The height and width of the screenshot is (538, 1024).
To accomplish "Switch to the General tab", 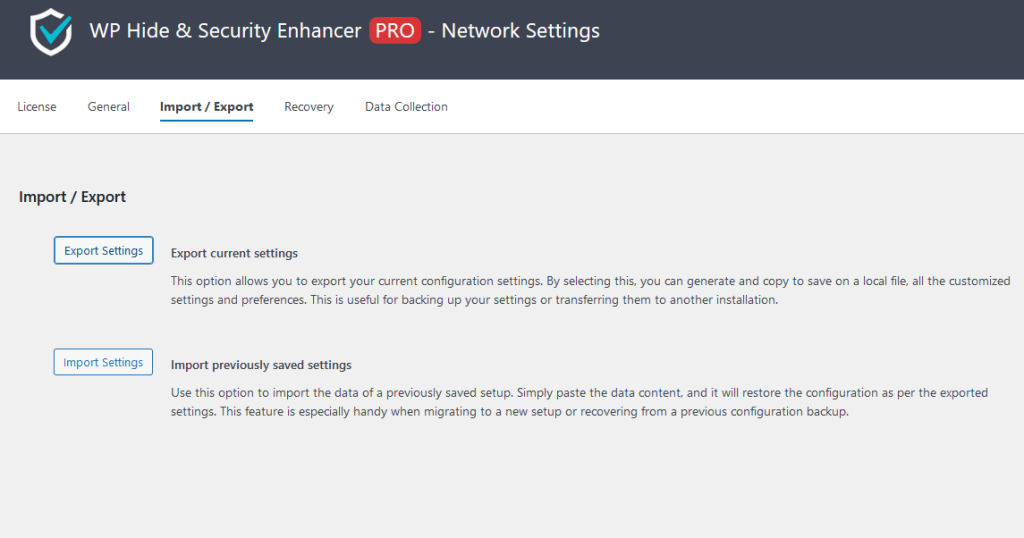I will pos(108,107).
